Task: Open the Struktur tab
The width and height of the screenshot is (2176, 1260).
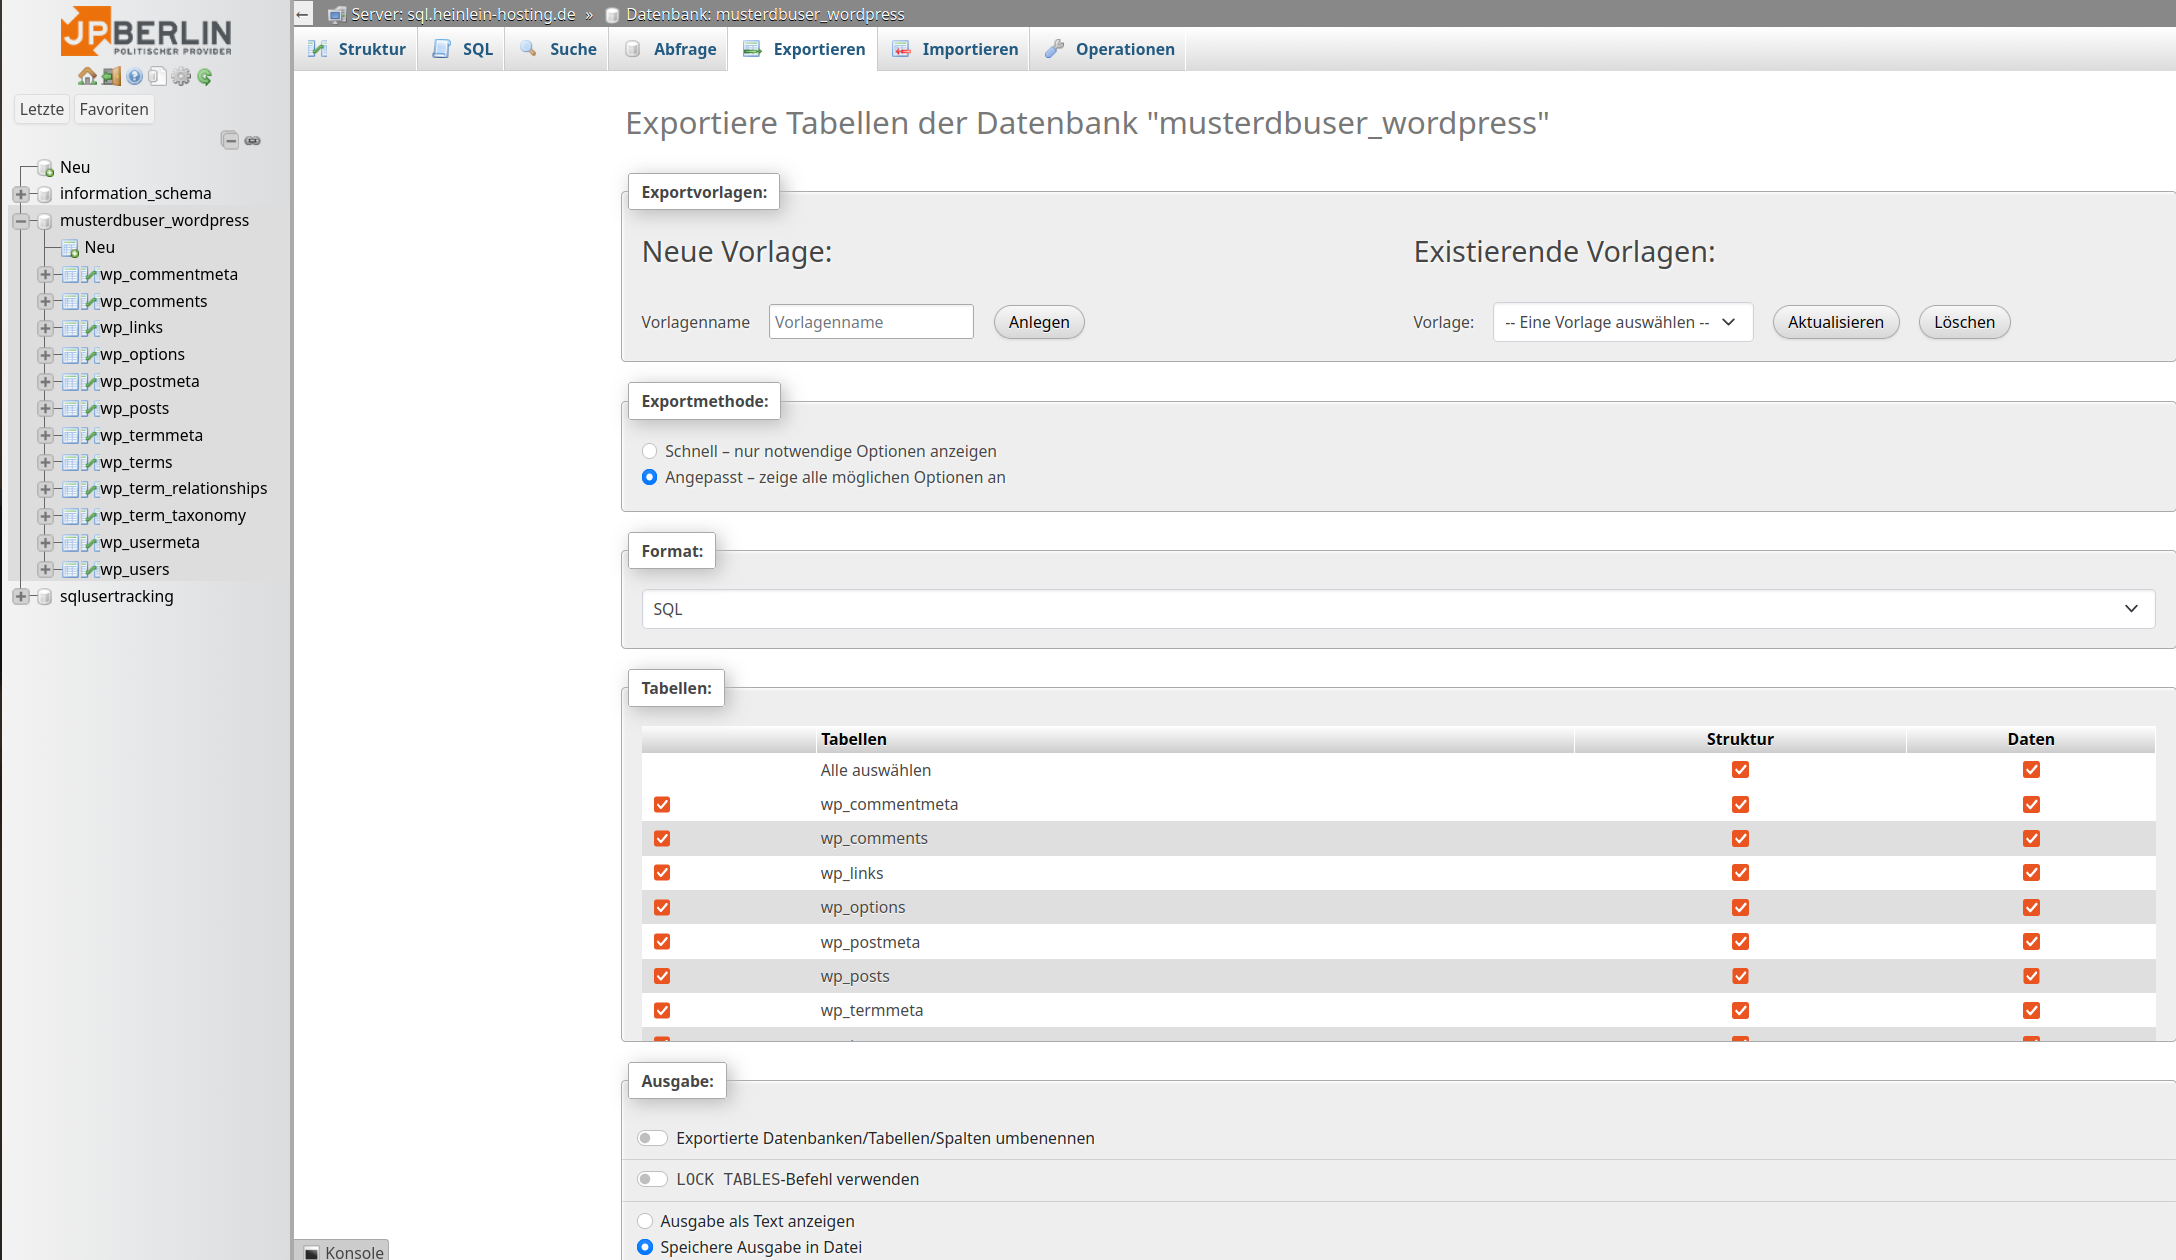Action: tap(357, 49)
